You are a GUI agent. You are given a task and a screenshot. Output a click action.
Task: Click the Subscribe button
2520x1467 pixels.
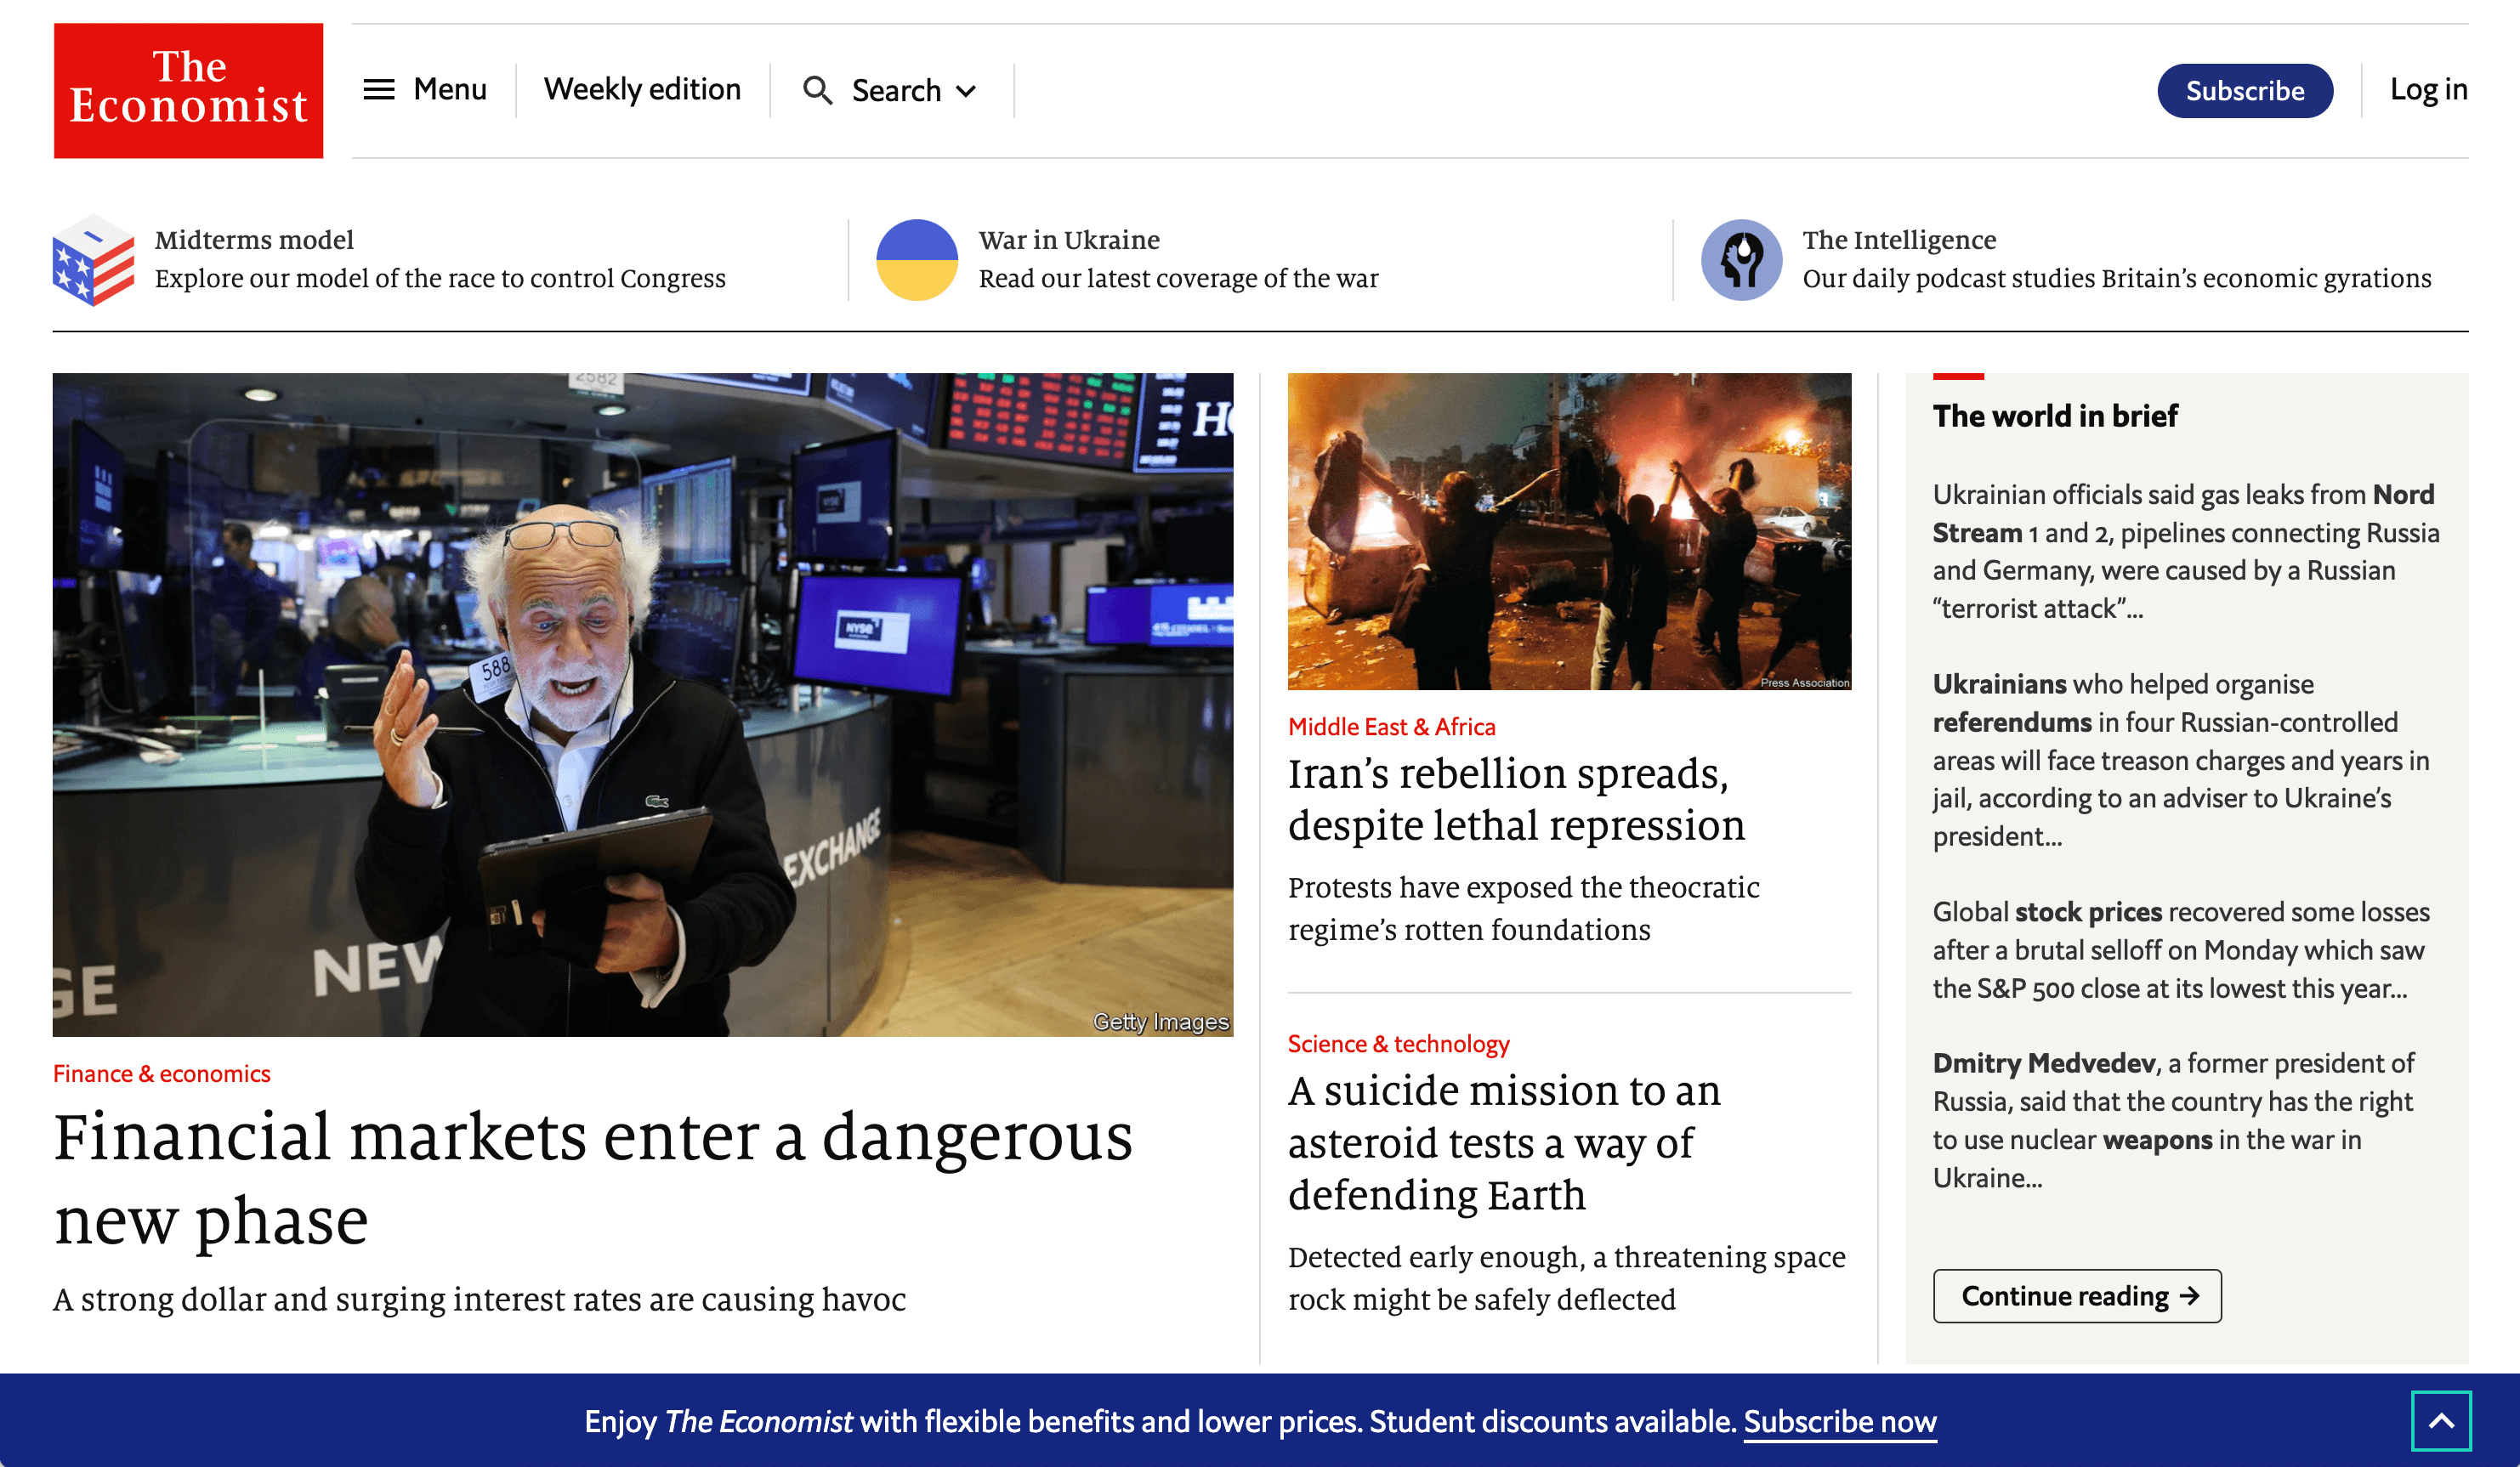[x=2245, y=91]
